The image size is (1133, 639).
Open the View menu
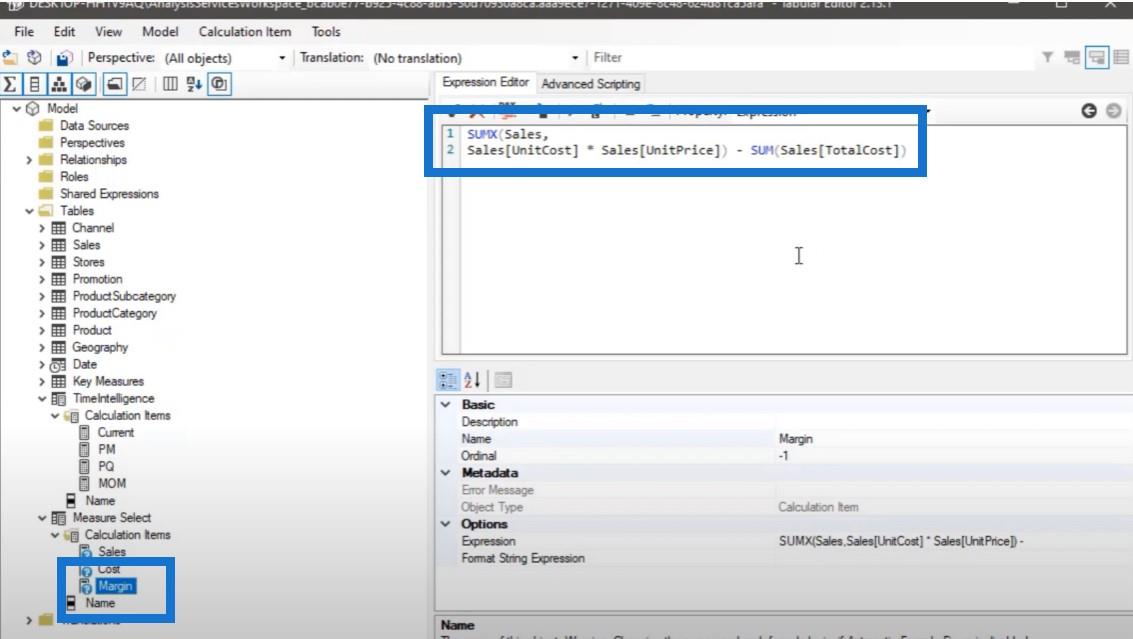(x=108, y=32)
